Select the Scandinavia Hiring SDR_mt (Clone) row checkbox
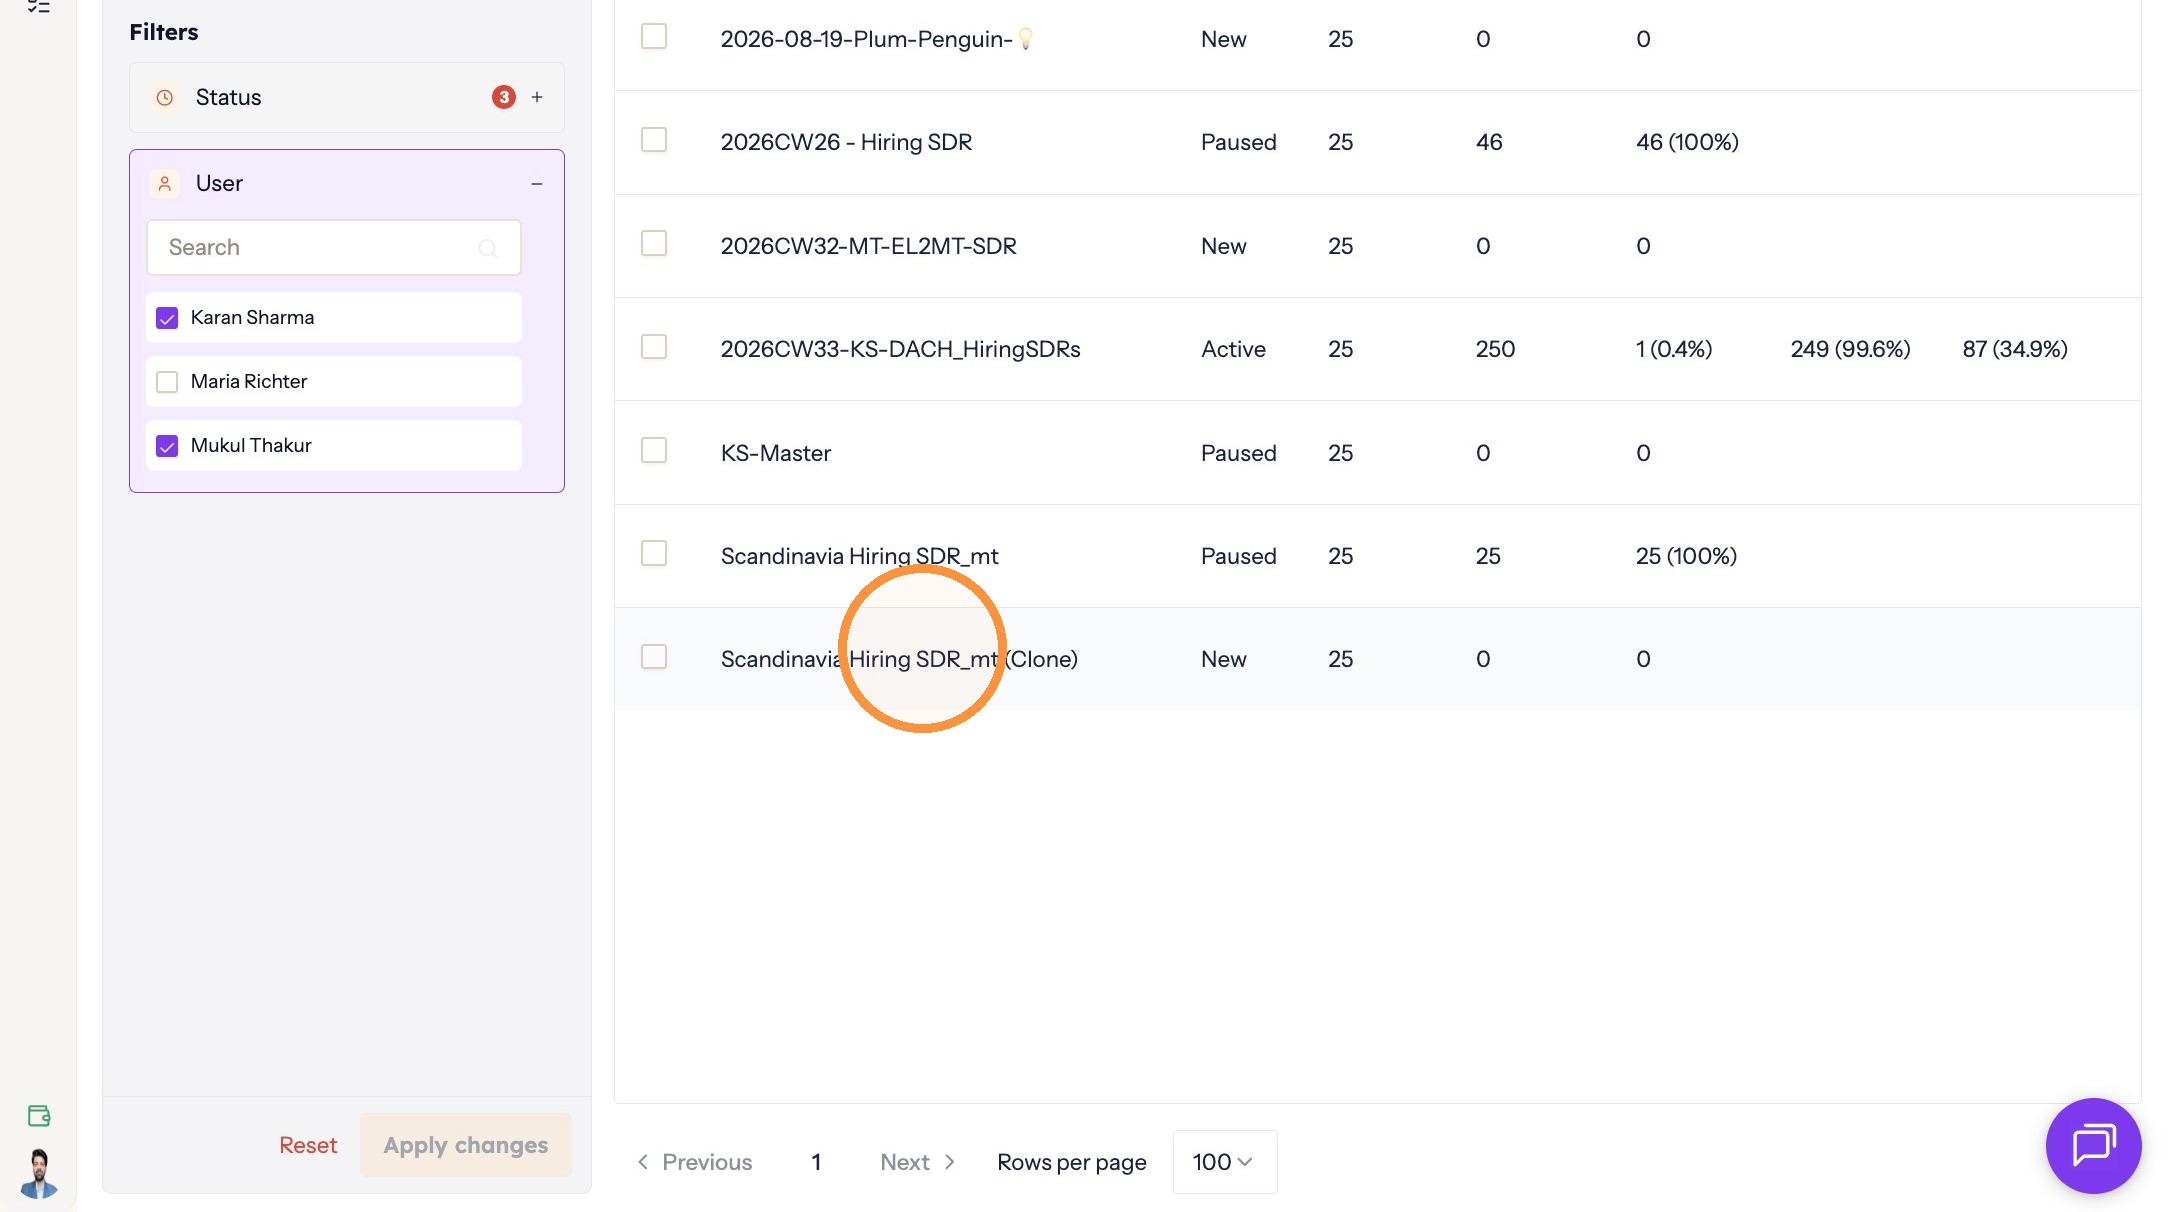This screenshot has height=1212, width=2168. click(654, 656)
